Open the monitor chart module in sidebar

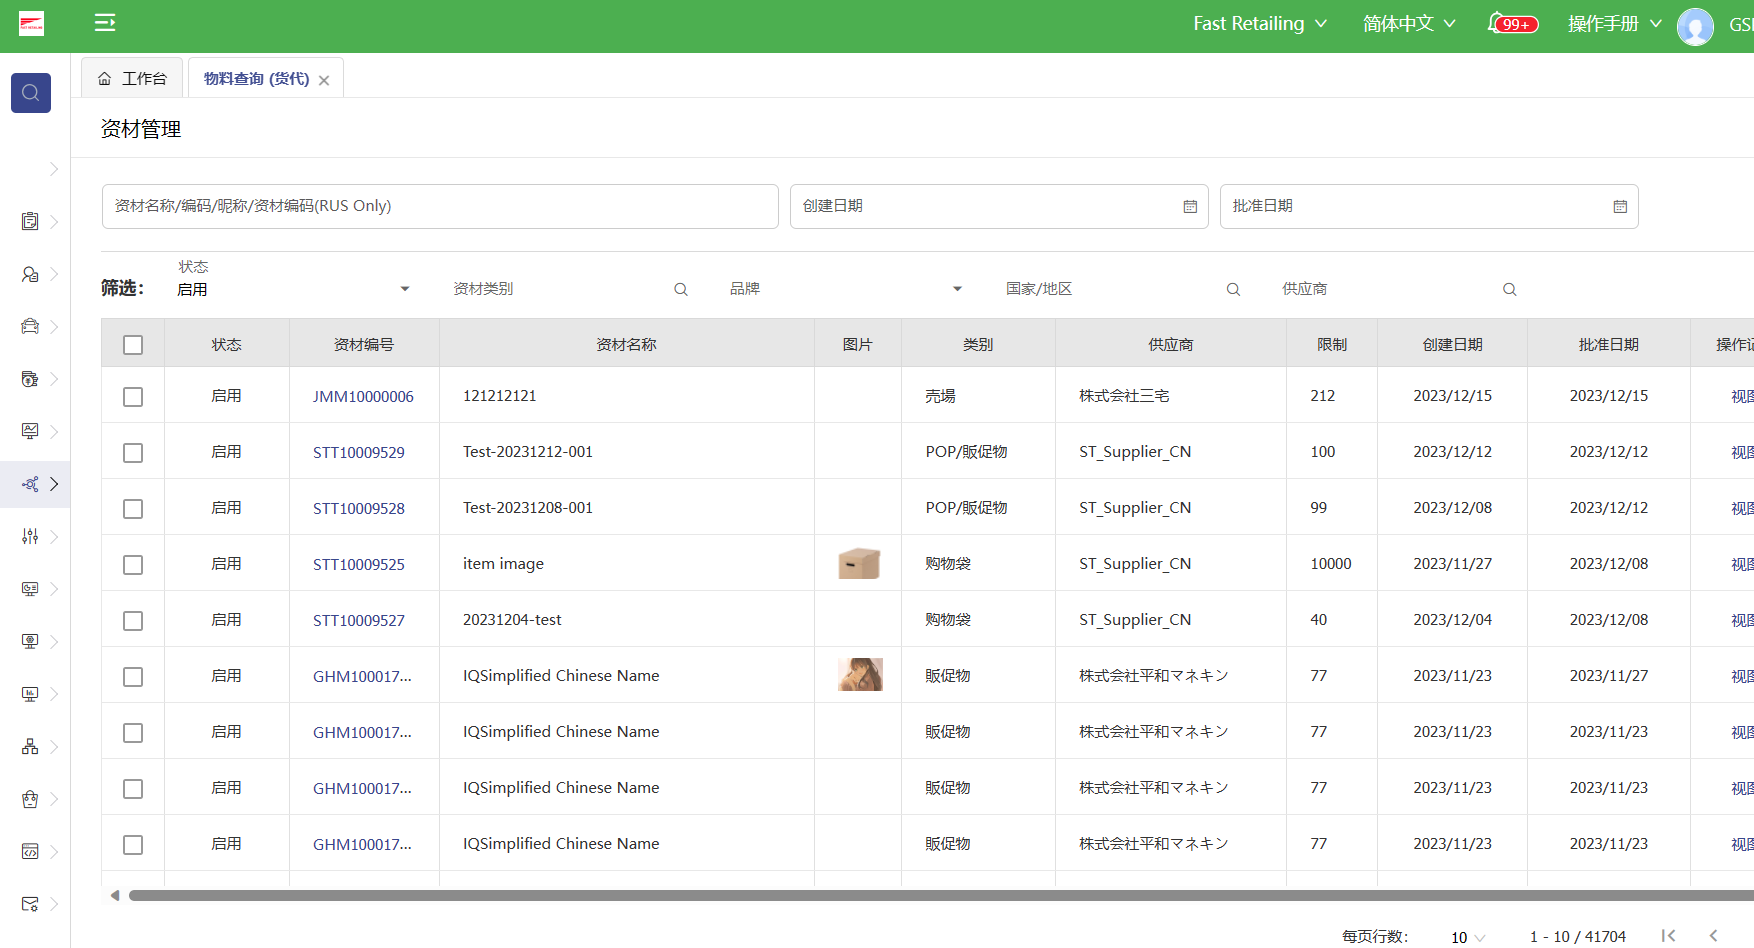coord(30,431)
